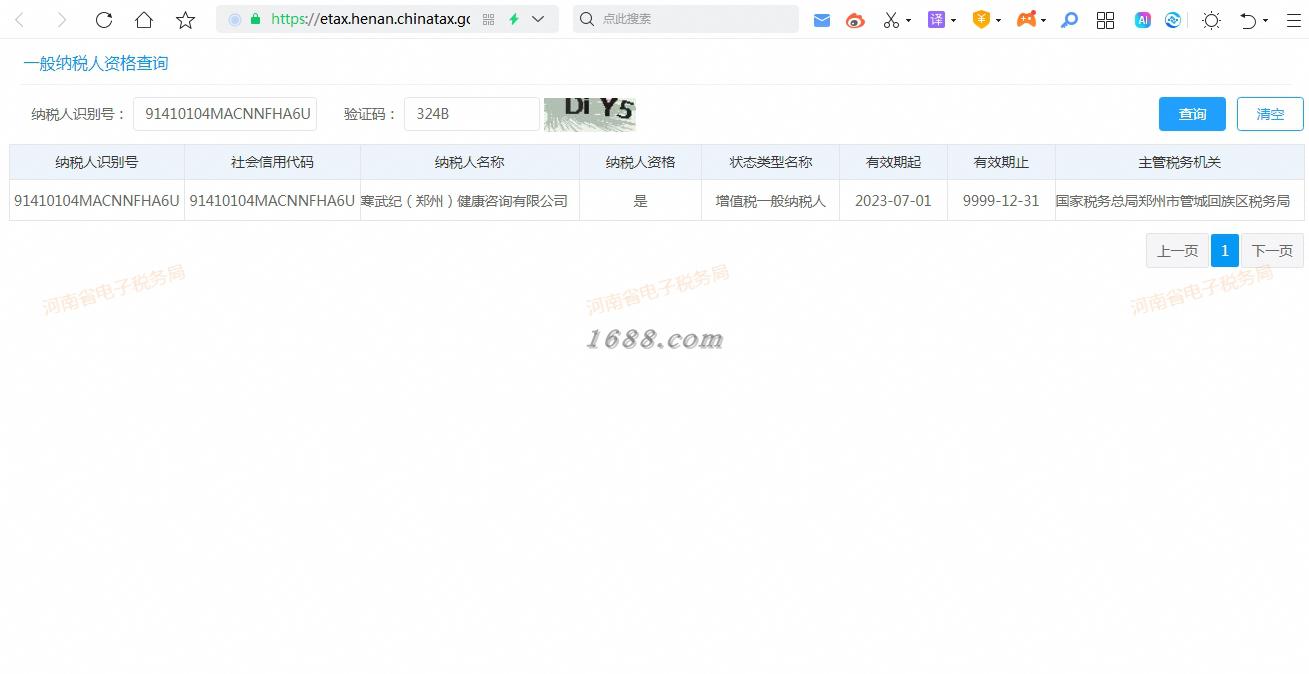Viewport: 1309px width, 674px height.
Task: Click the 社会信用代码 column header
Action: point(272,162)
